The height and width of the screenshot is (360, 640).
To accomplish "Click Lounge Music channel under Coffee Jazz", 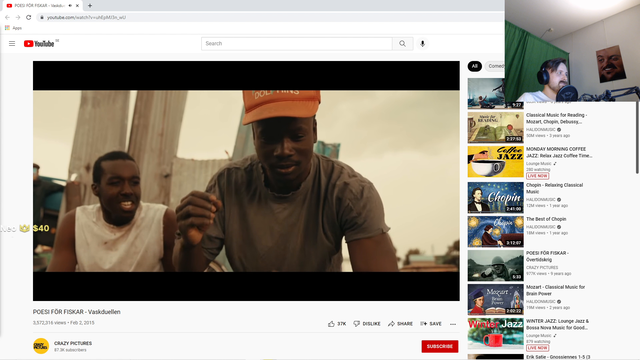I will pyautogui.click(x=539, y=163).
